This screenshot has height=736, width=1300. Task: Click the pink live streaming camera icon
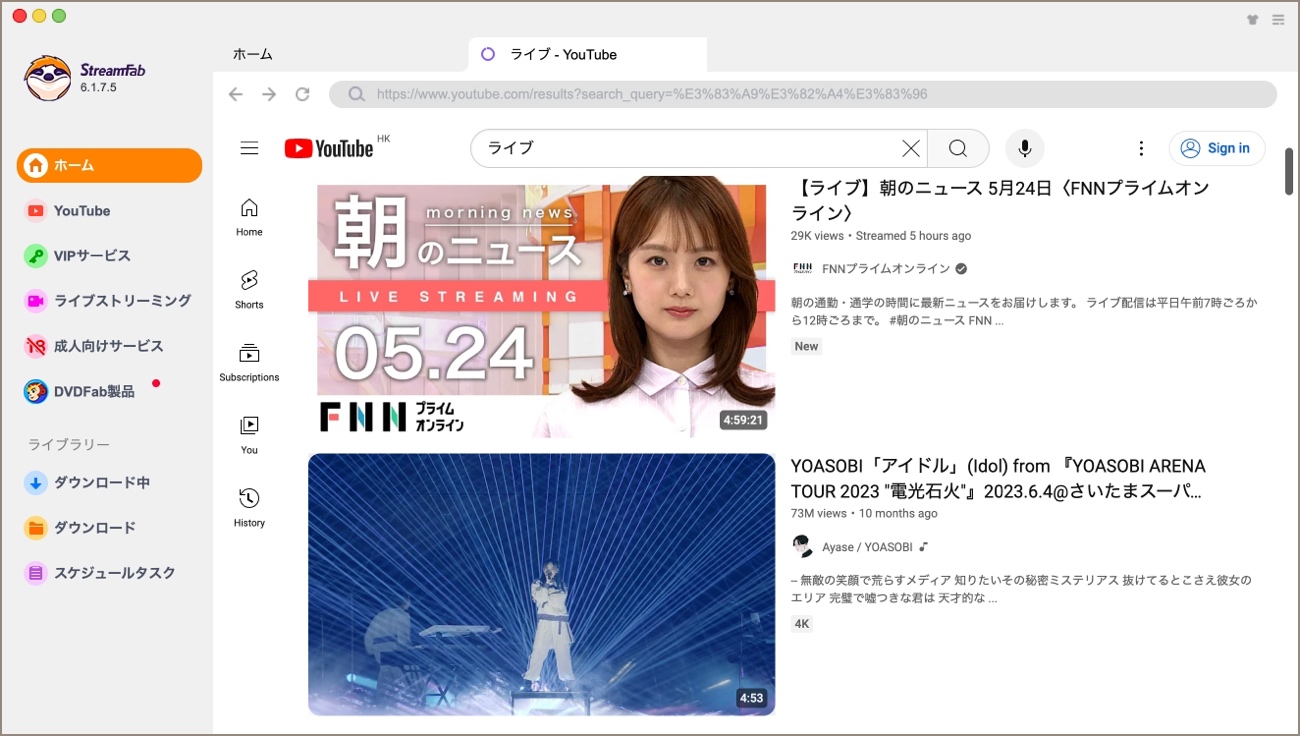coord(36,301)
